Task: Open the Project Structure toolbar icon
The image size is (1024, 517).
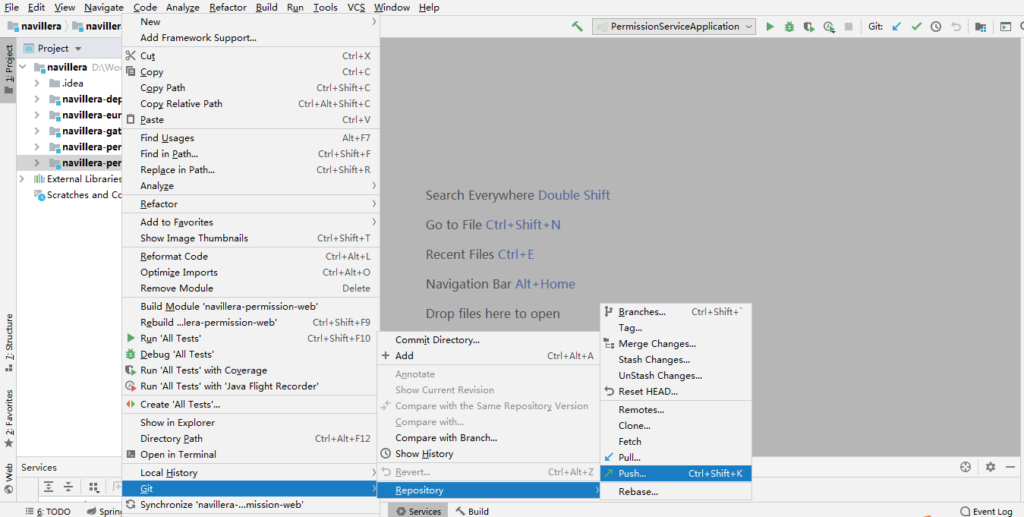Action: (980, 27)
